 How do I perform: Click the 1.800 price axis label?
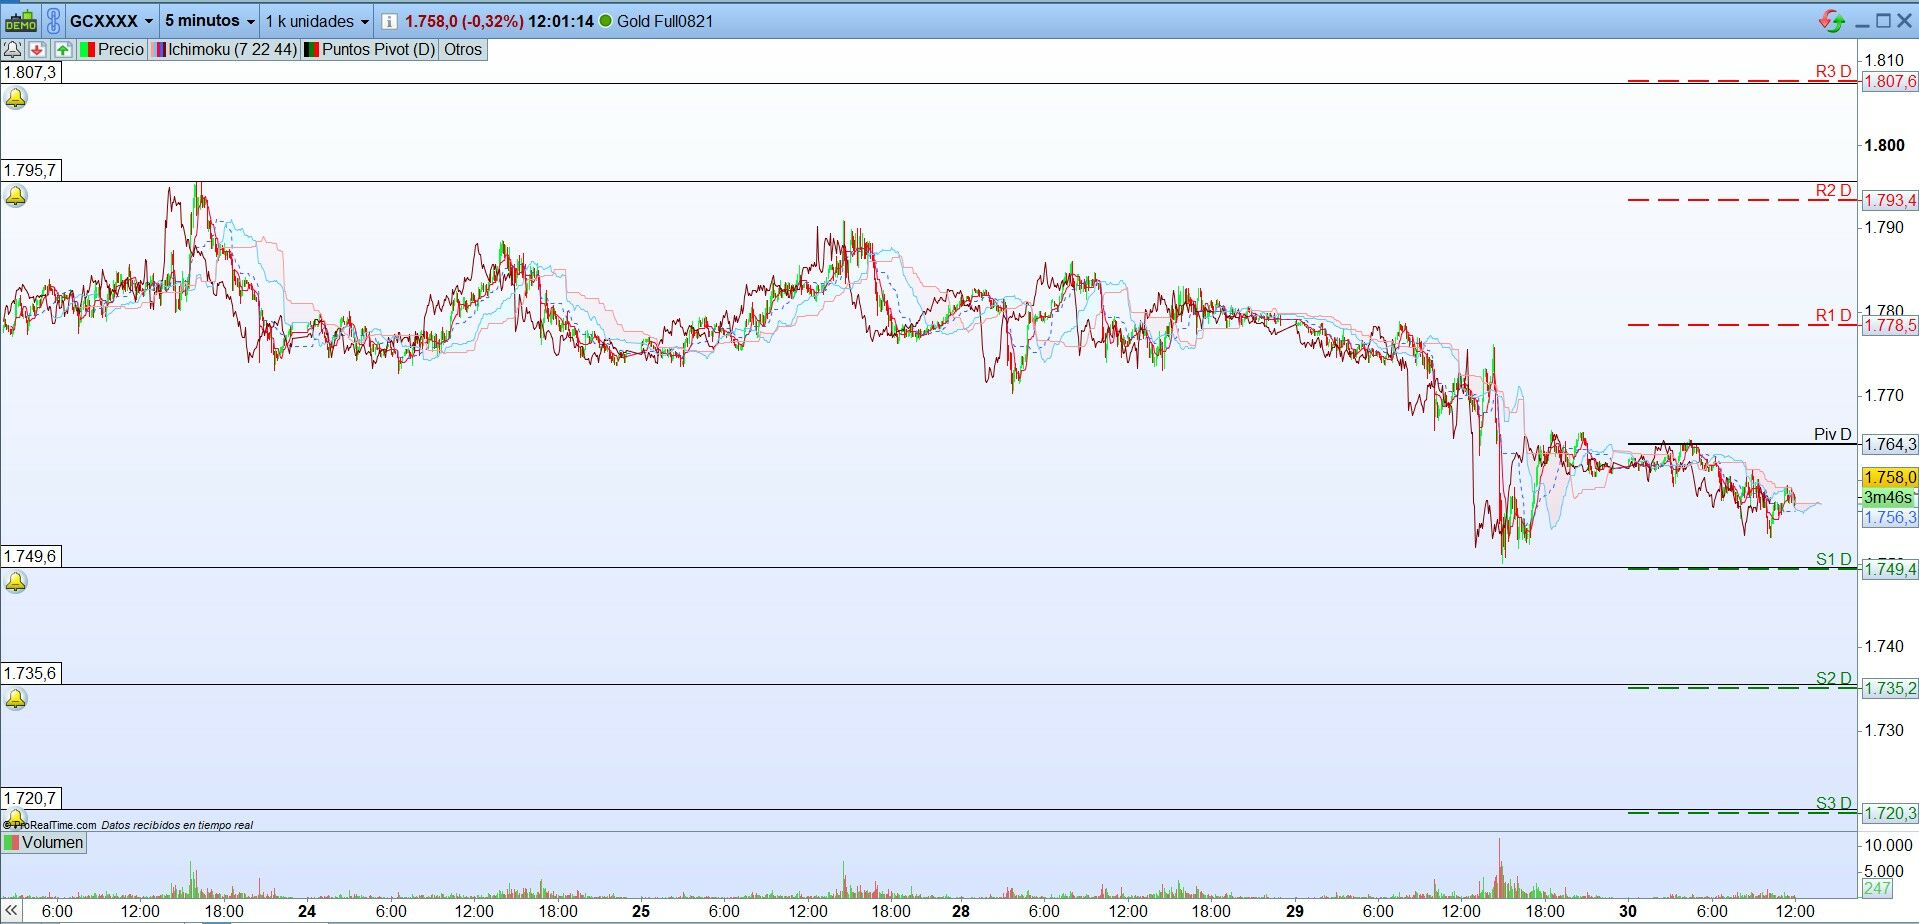(x=1884, y=145)
